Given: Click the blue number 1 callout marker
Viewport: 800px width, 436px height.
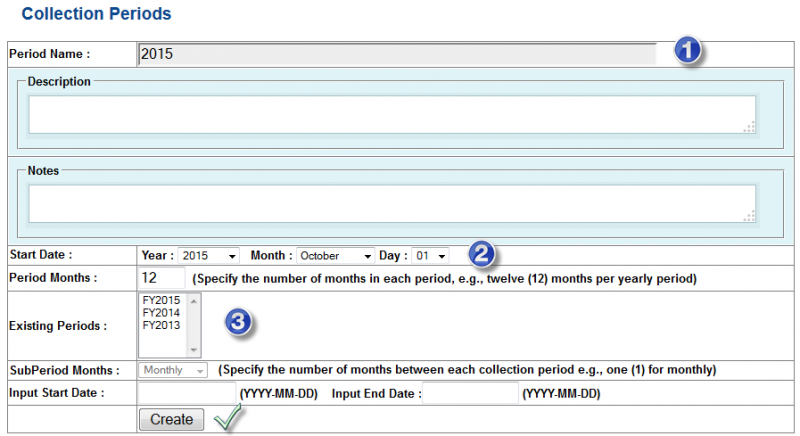Looking at the screenshot, I should tap(686, 52).
